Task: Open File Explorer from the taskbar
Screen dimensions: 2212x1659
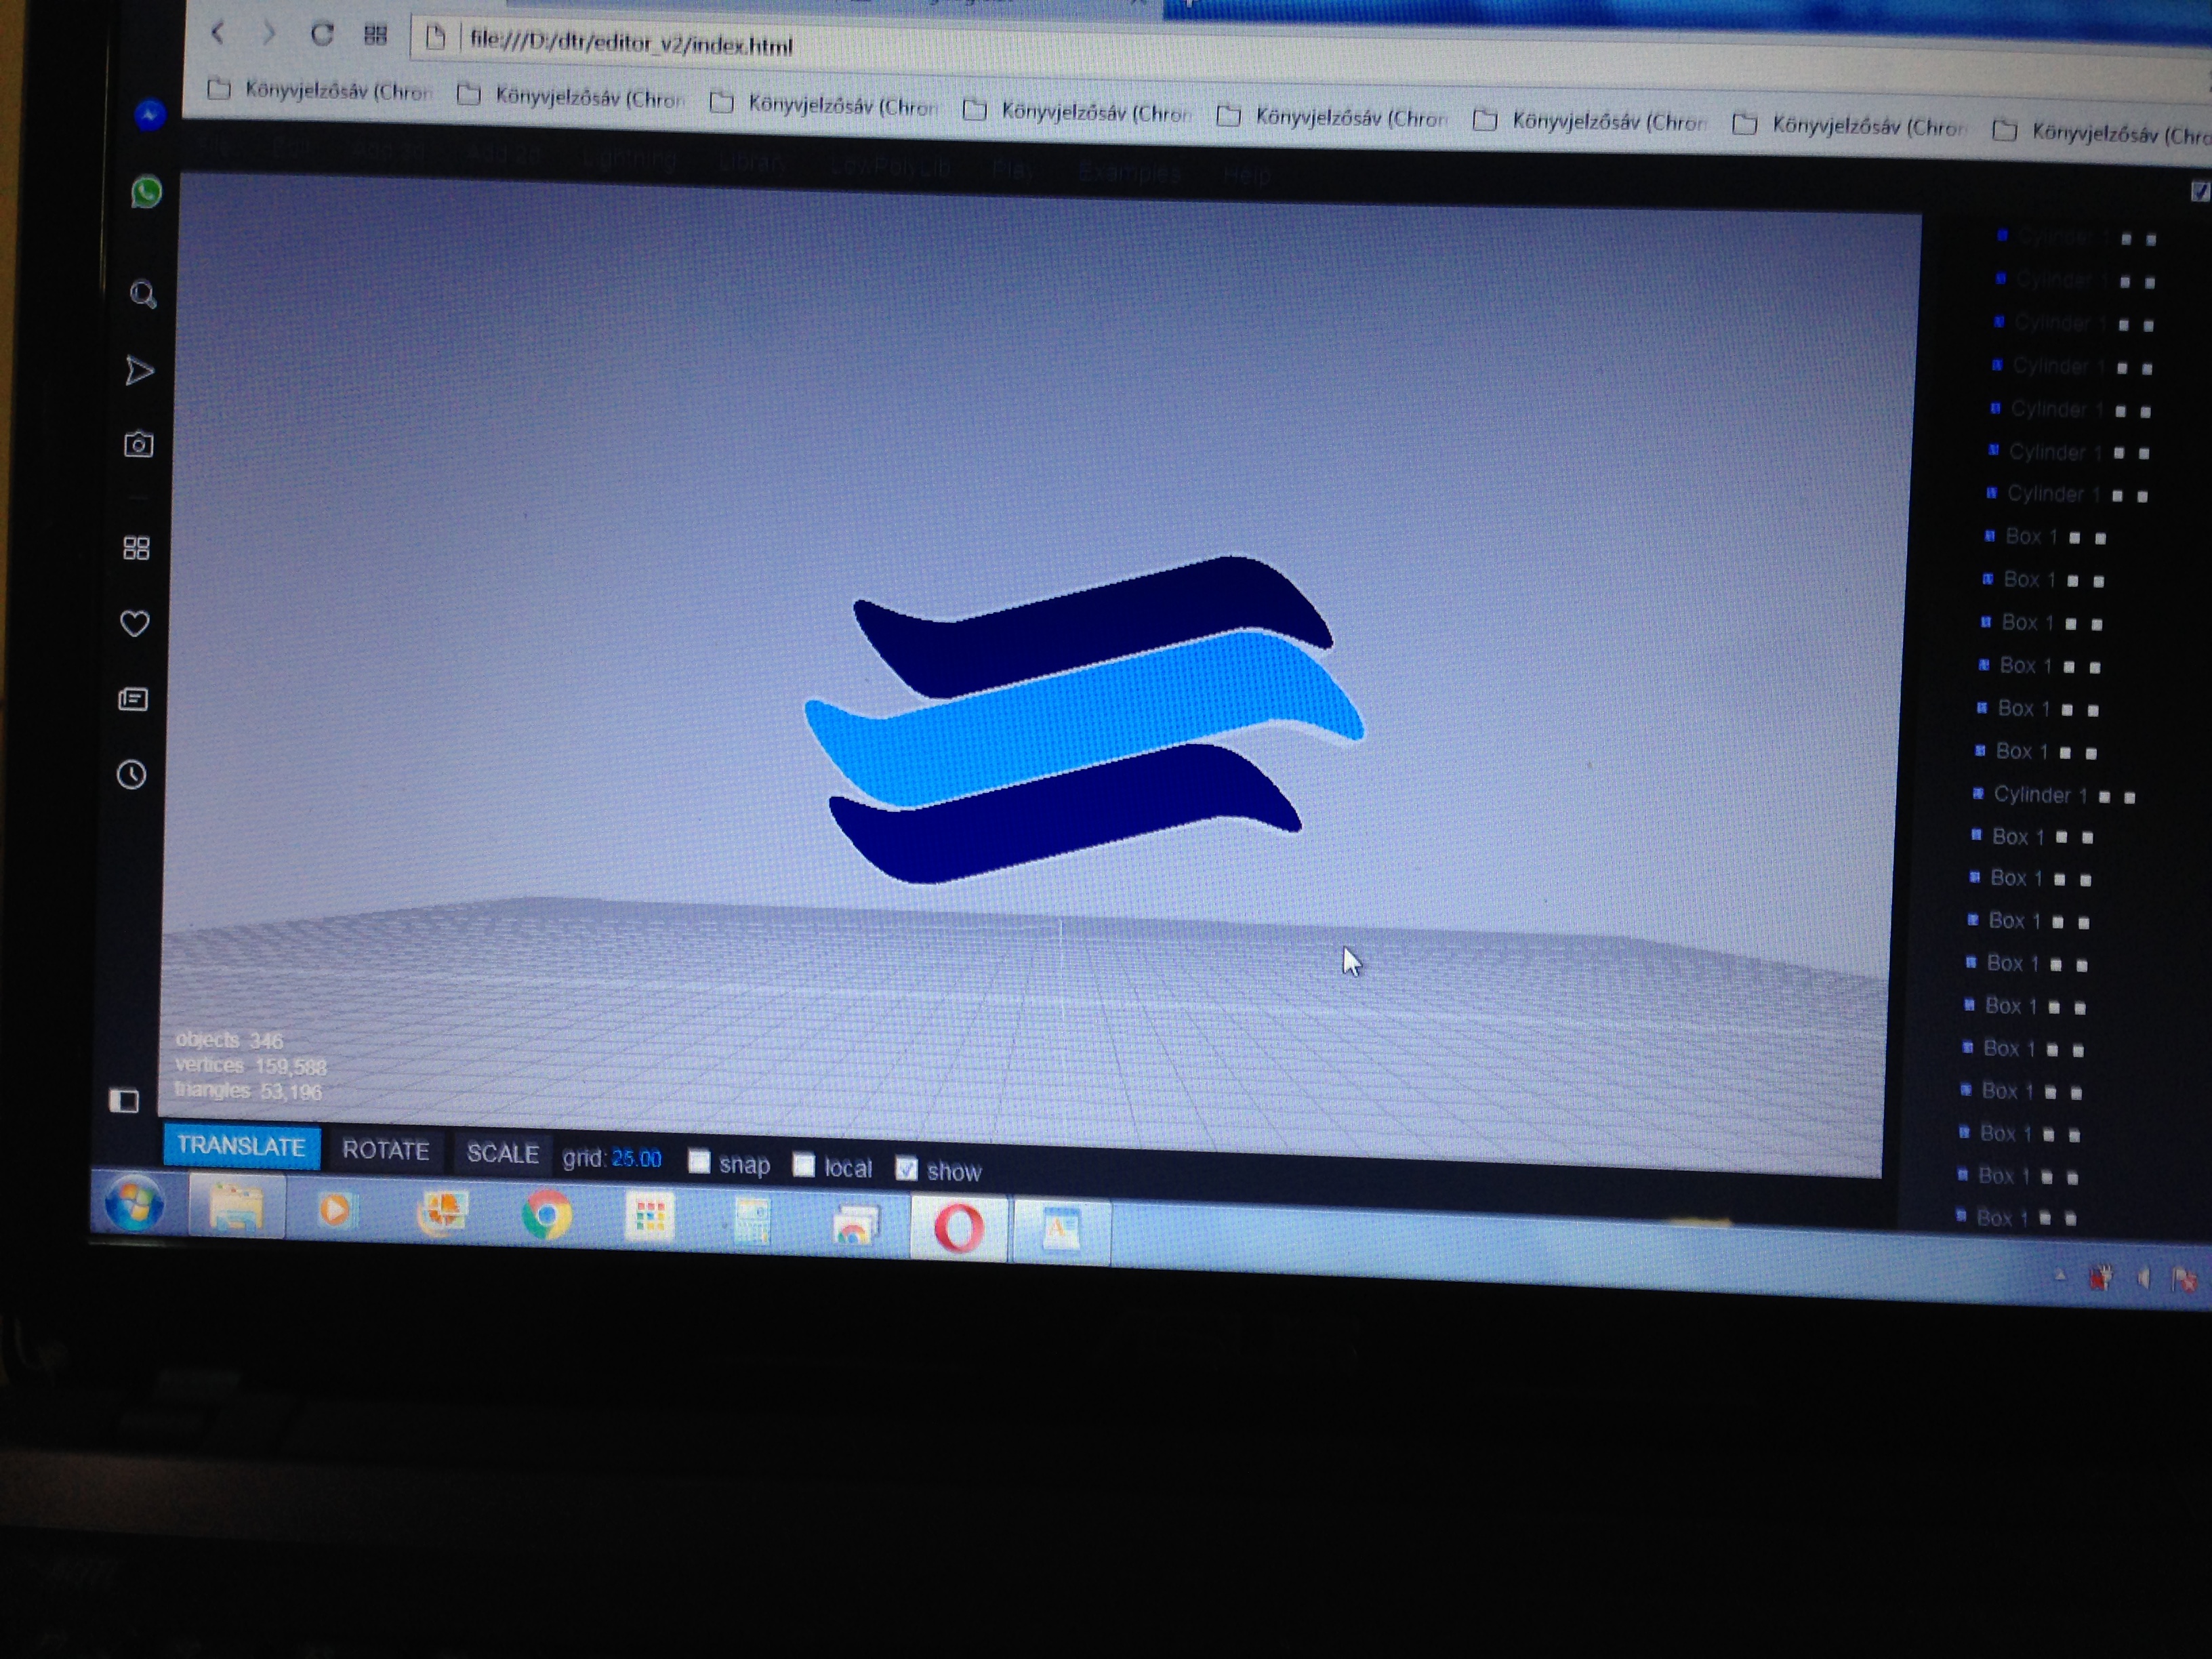Action: click(x=236, y=1208)
